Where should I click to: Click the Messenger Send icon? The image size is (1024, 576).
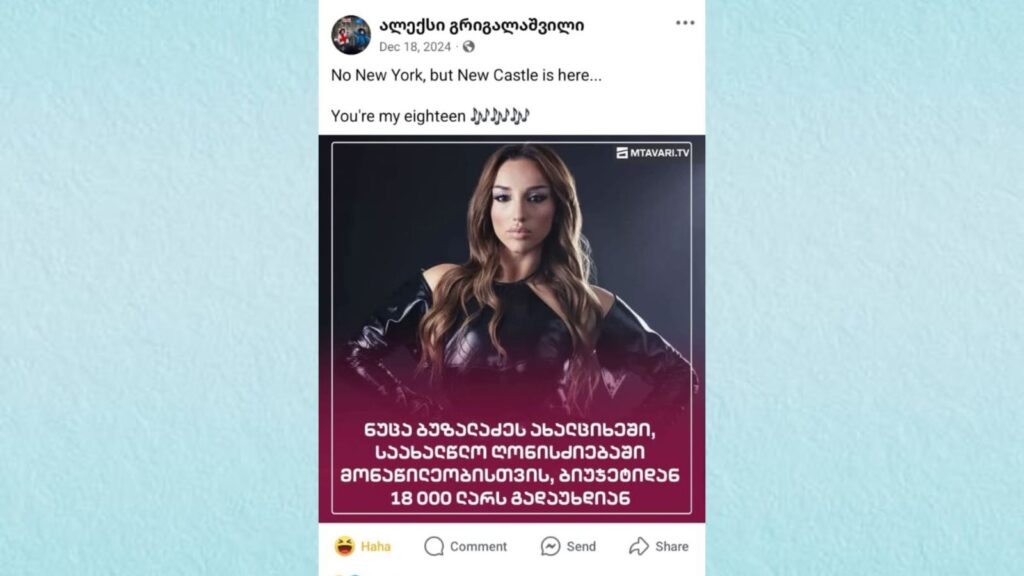(551, 546)
